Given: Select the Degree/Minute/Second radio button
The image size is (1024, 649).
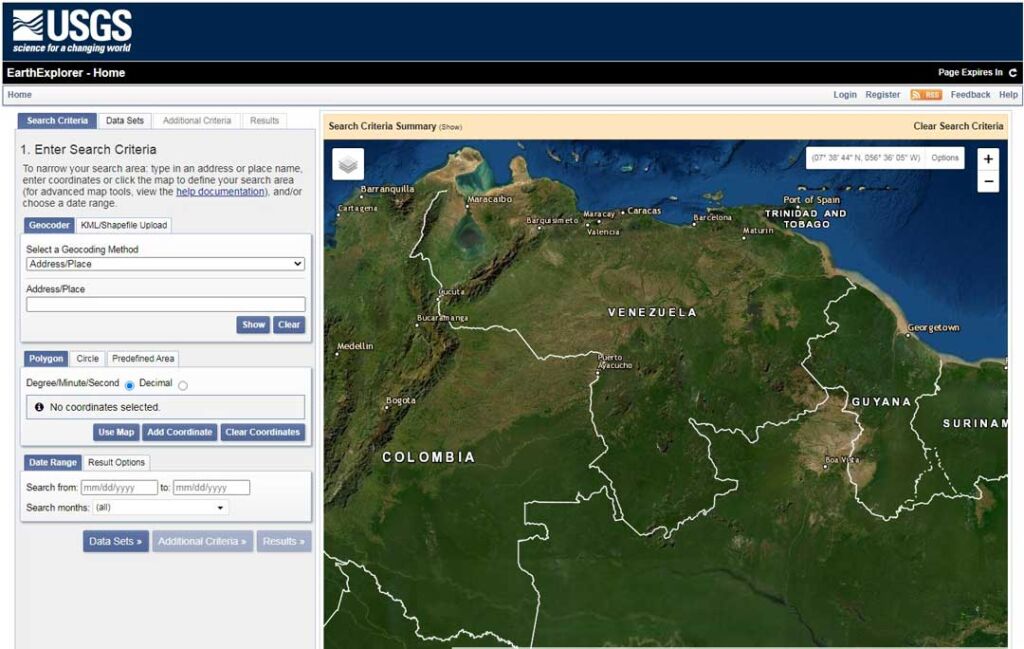Looking at the screenshot, I should tap(128, 383).
